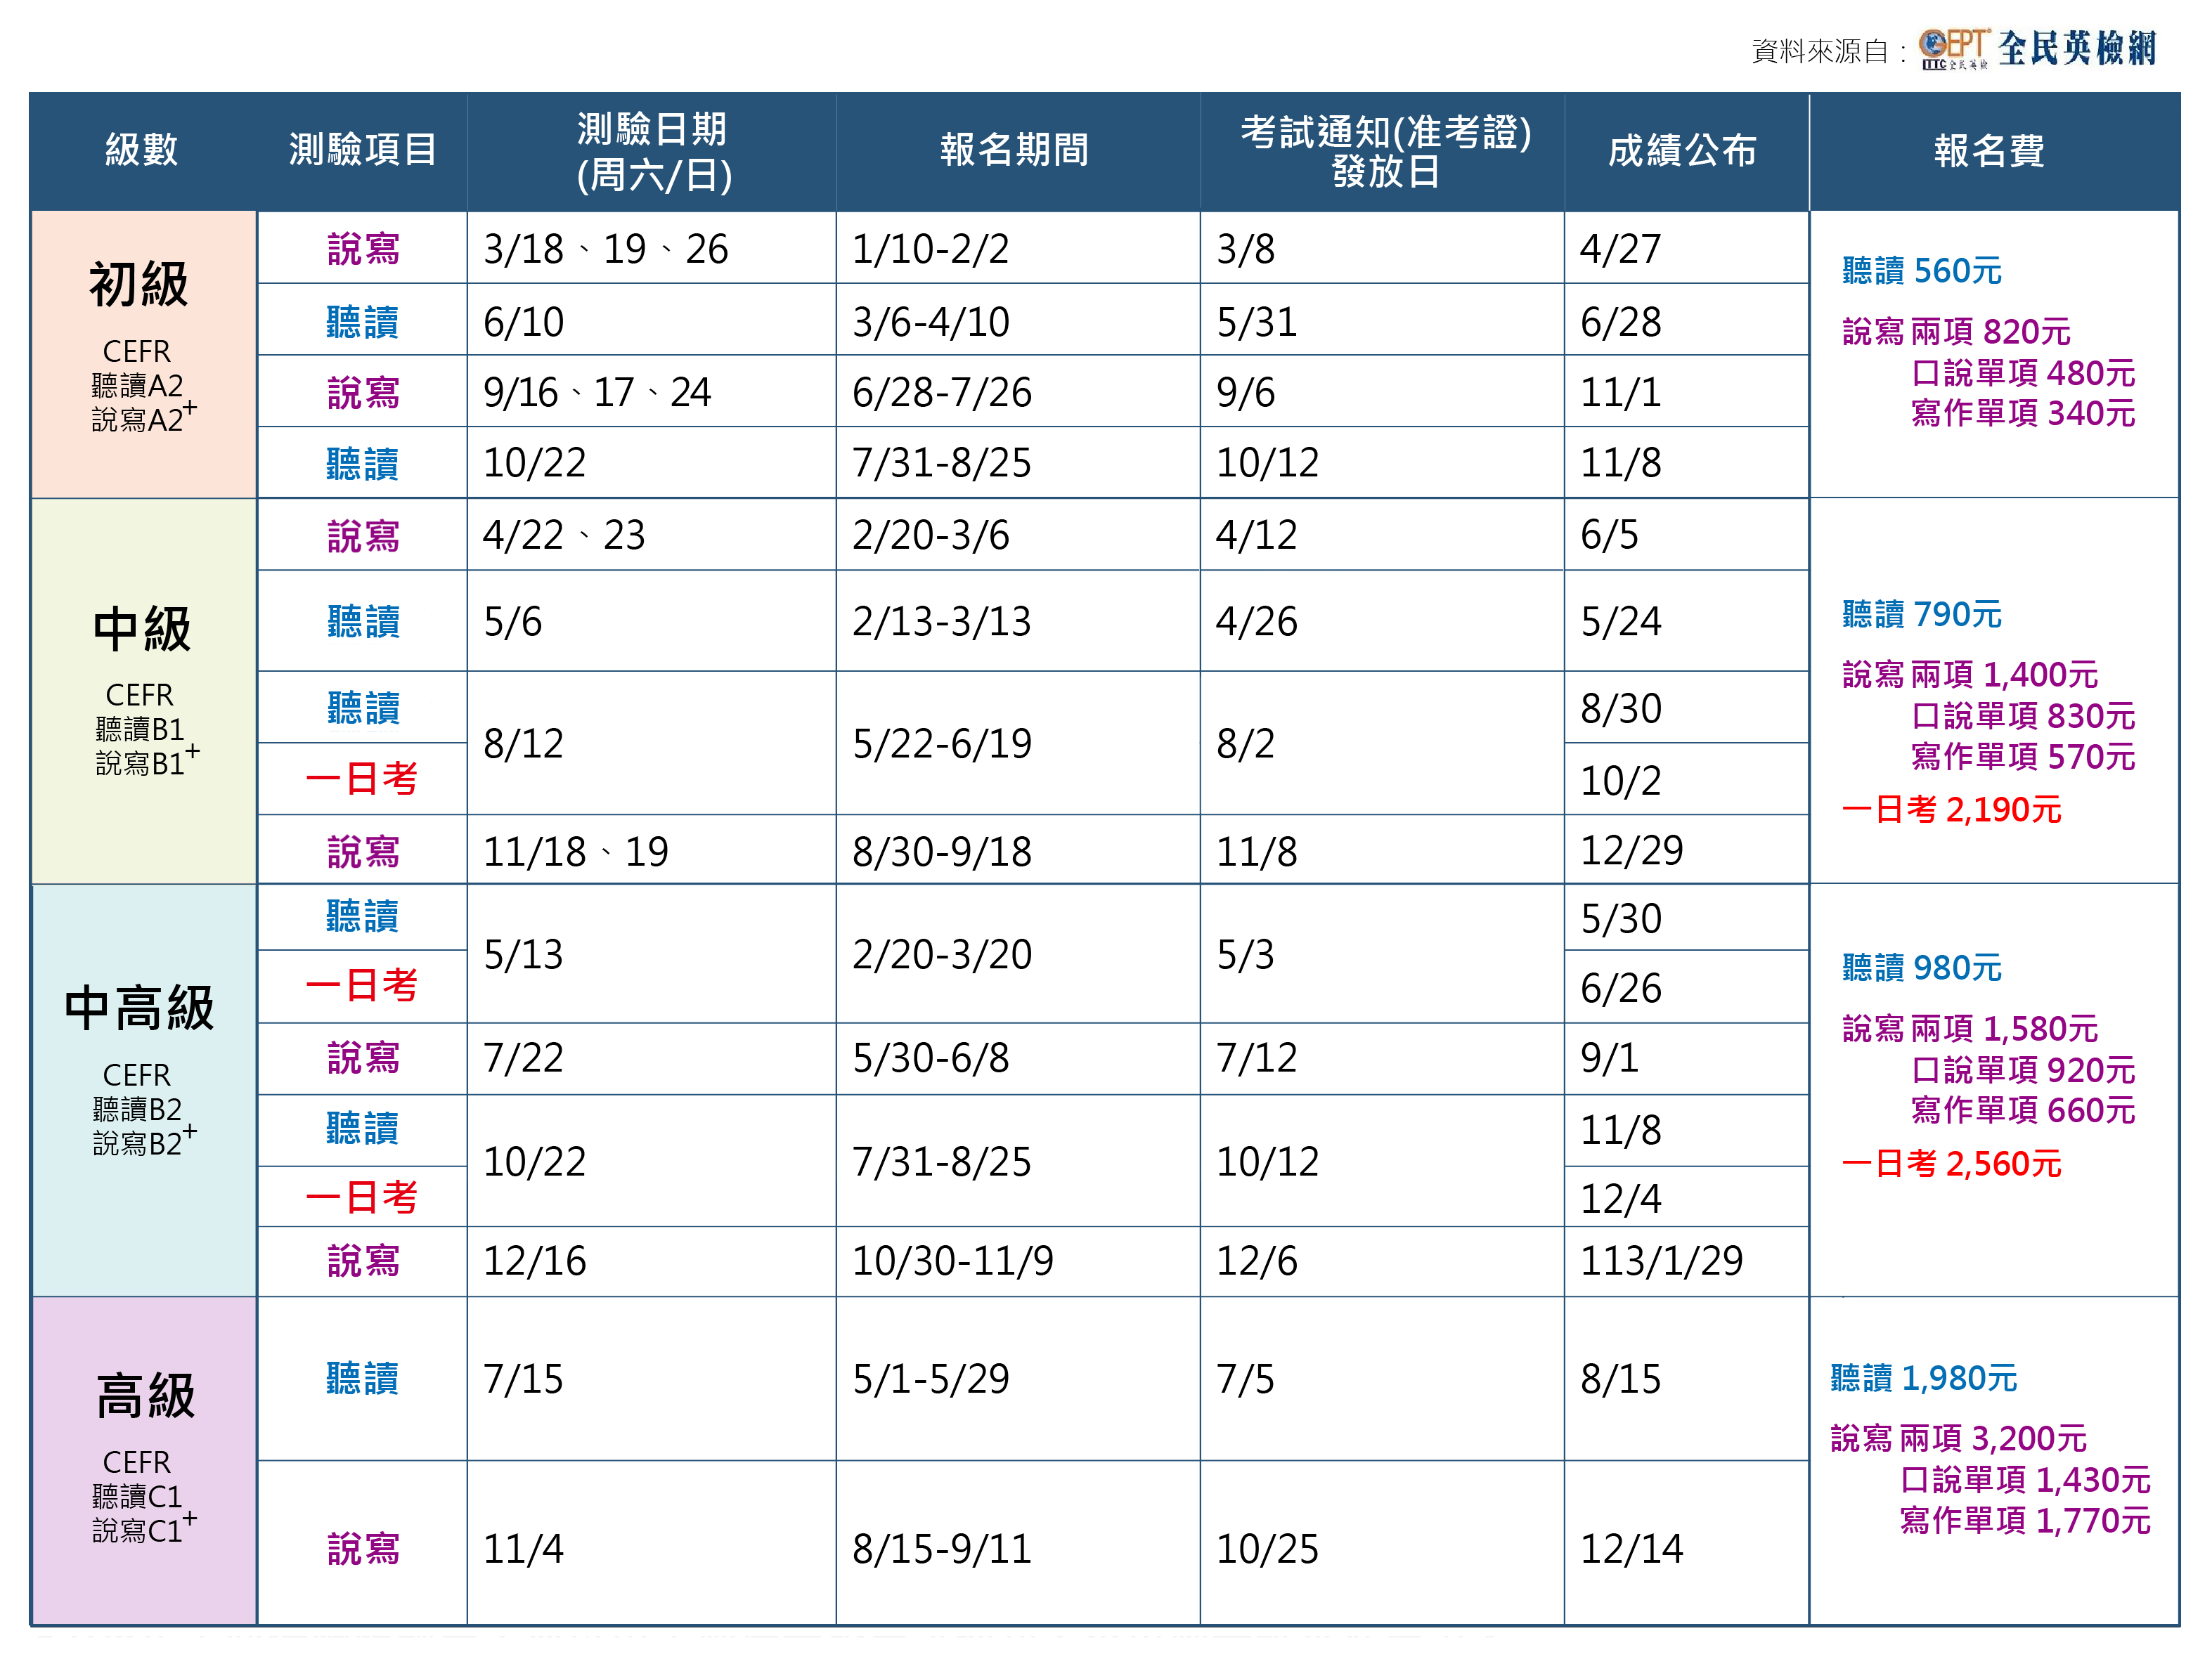Screen dimensions: 2212x1671
Task: Select the 中高級 level heading
Action: click(139, 1008)
